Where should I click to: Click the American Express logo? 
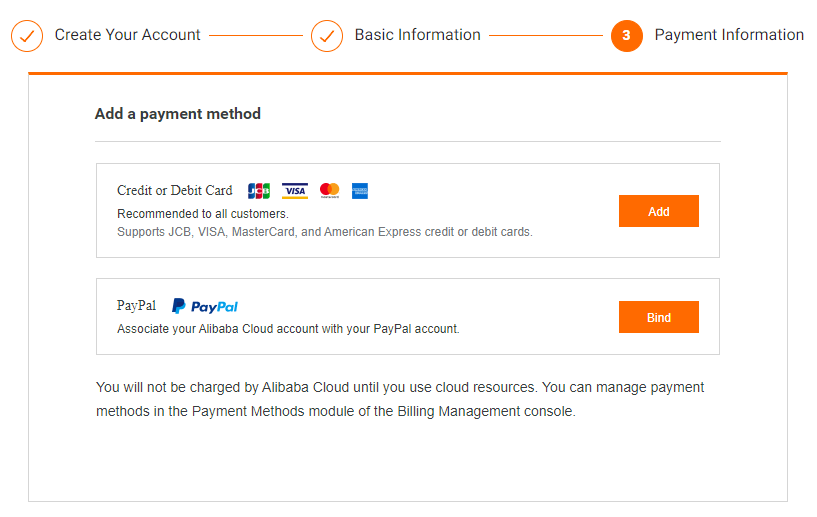point(360,190)
